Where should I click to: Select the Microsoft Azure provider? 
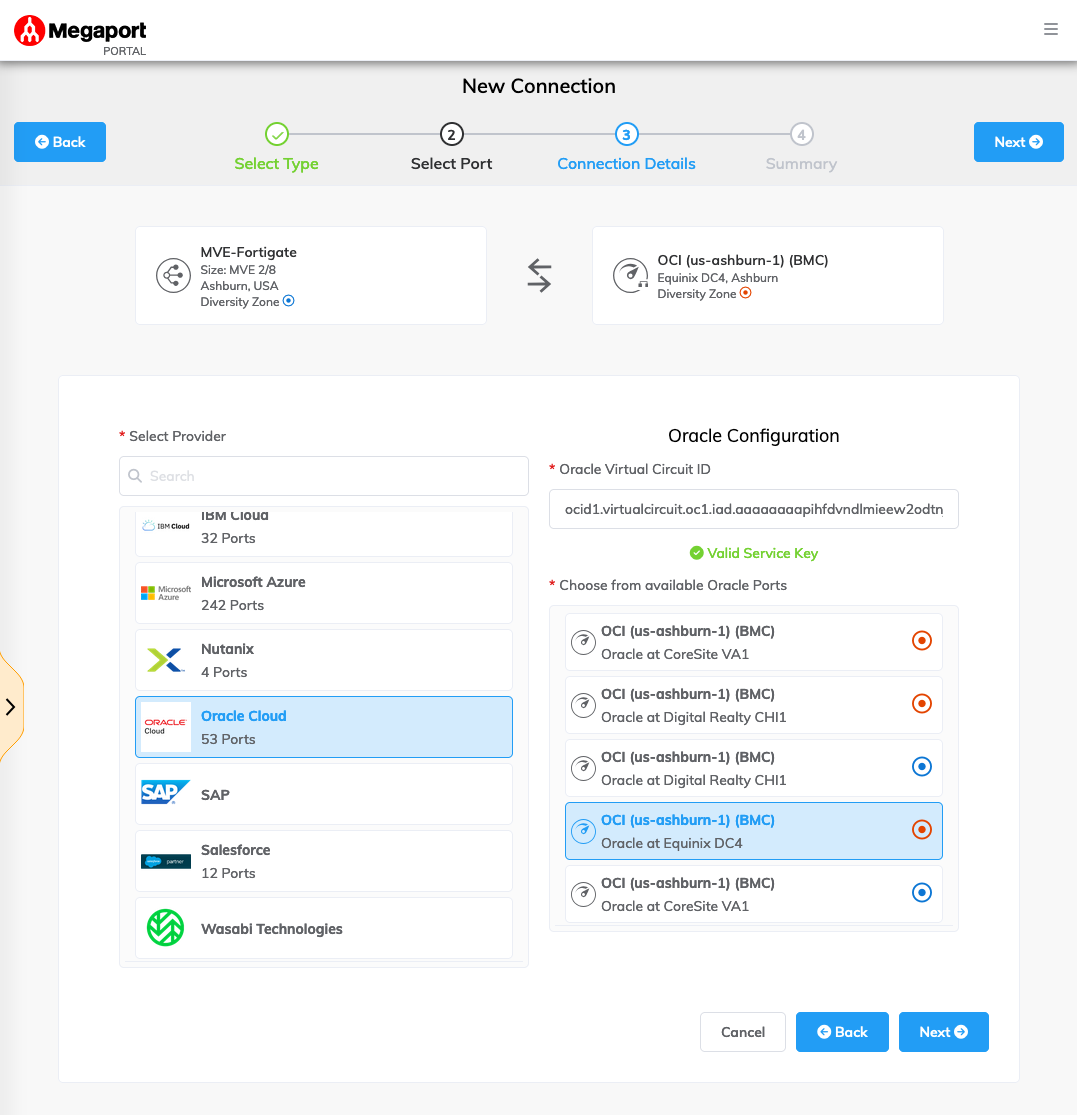323,593
